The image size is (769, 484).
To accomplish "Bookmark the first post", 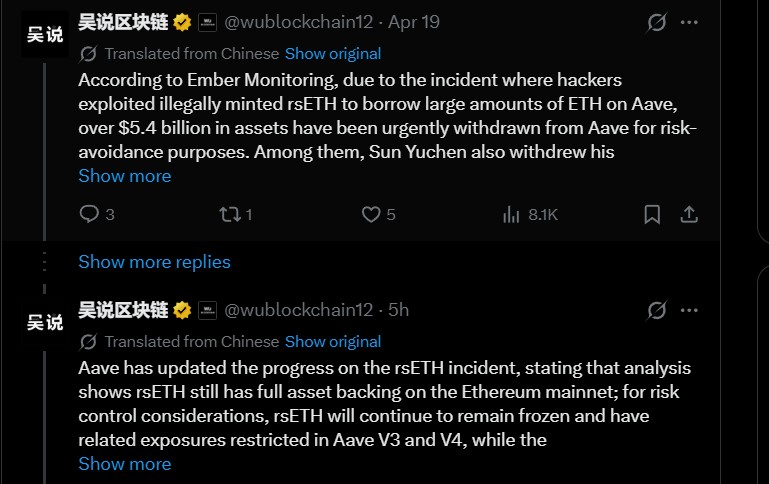I will coord(651,214).
